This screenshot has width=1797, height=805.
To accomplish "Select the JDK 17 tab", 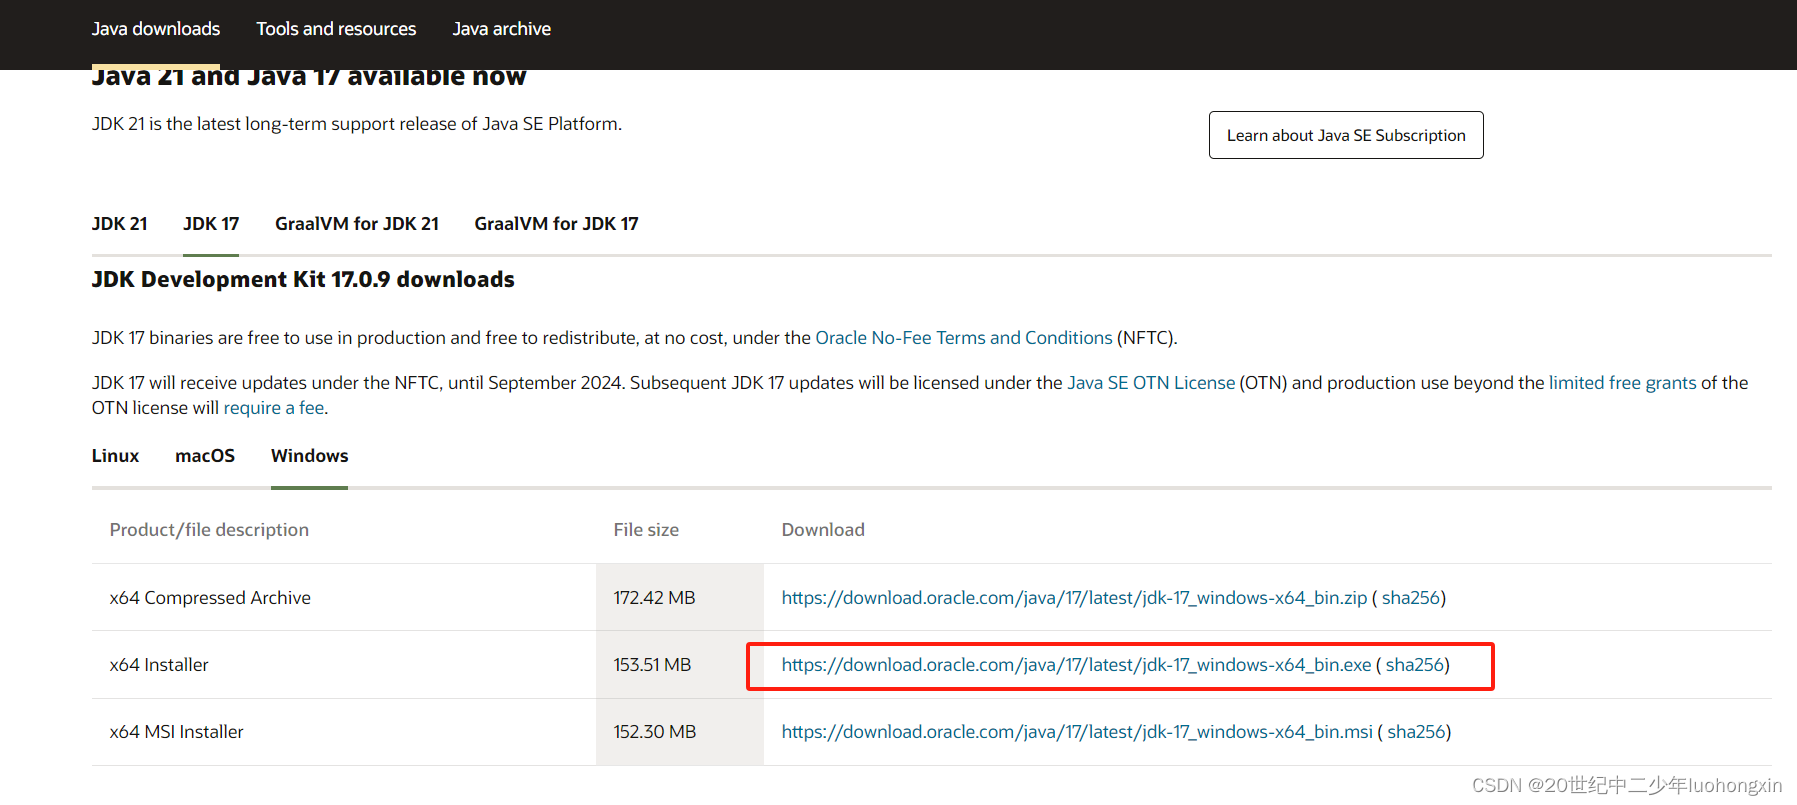I will point(211,224).
